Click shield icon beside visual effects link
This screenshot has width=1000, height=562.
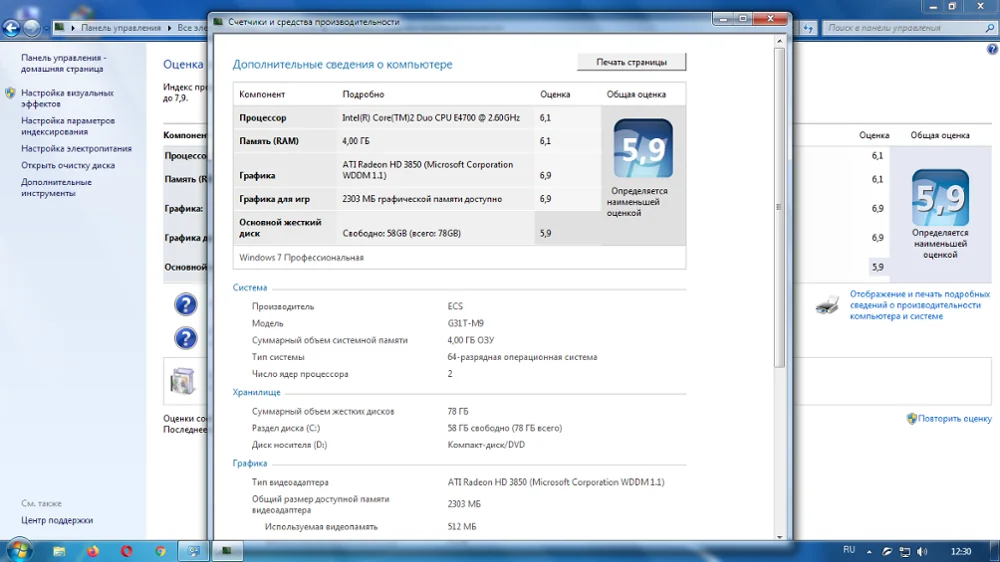10,93
